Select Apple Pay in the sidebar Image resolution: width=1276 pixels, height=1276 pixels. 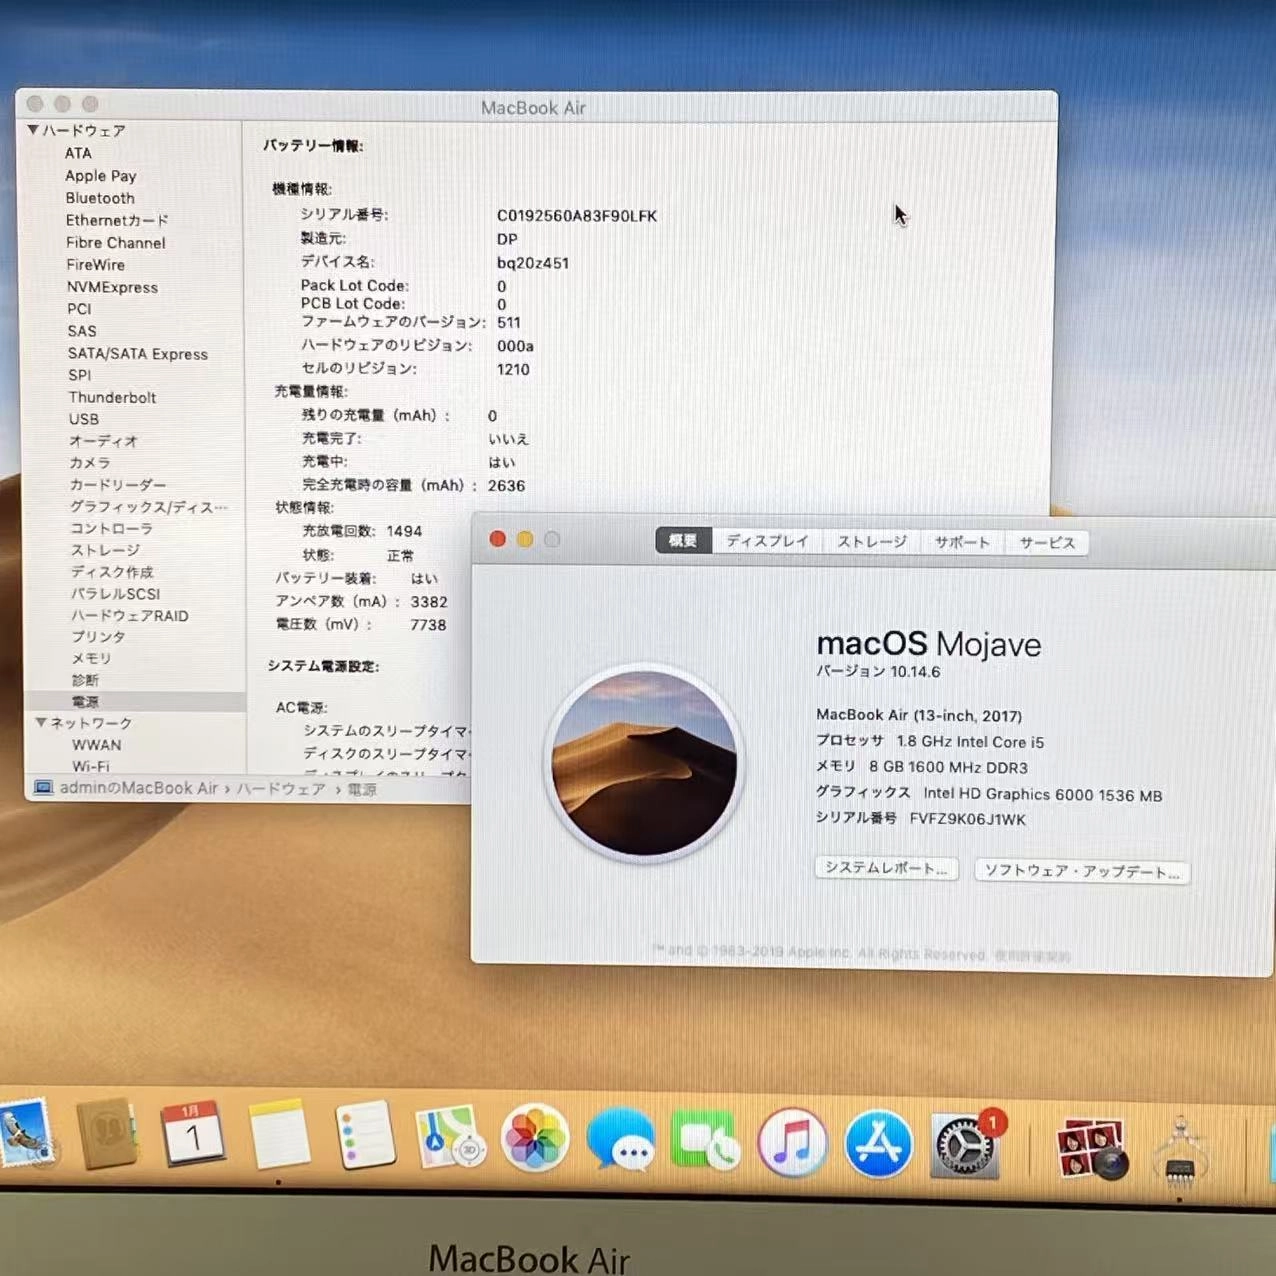coord(100,176)
